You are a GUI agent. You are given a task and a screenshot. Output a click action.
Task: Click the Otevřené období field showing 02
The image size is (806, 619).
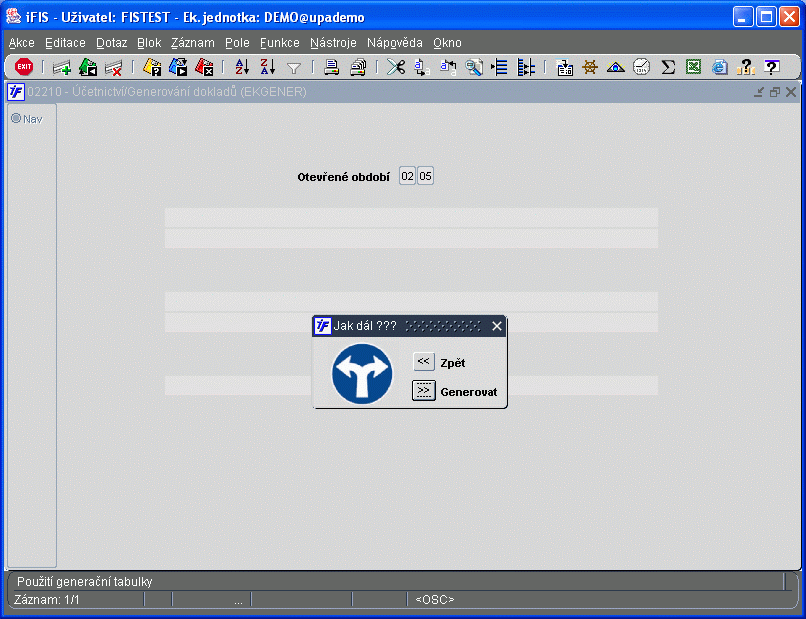[x=407, y=176]
